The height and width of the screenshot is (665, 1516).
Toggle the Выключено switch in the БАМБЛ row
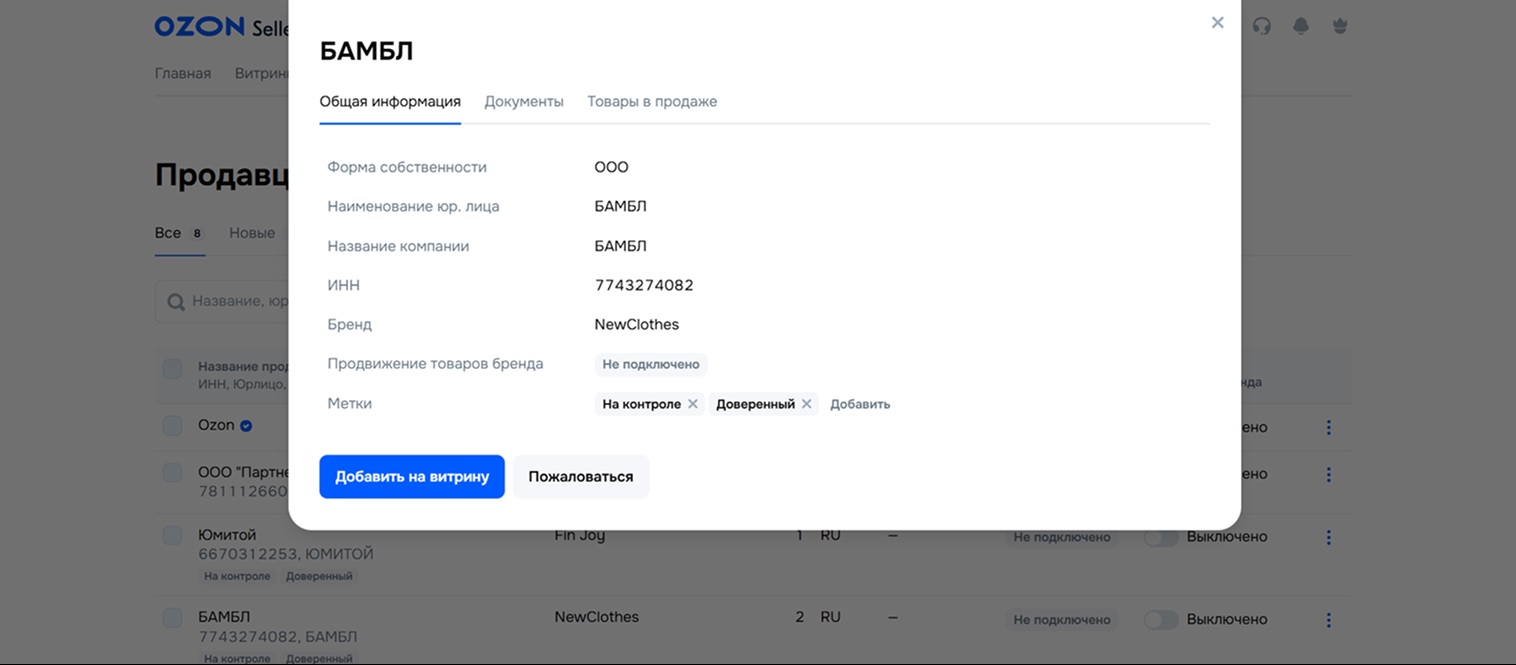(1161, 619)
